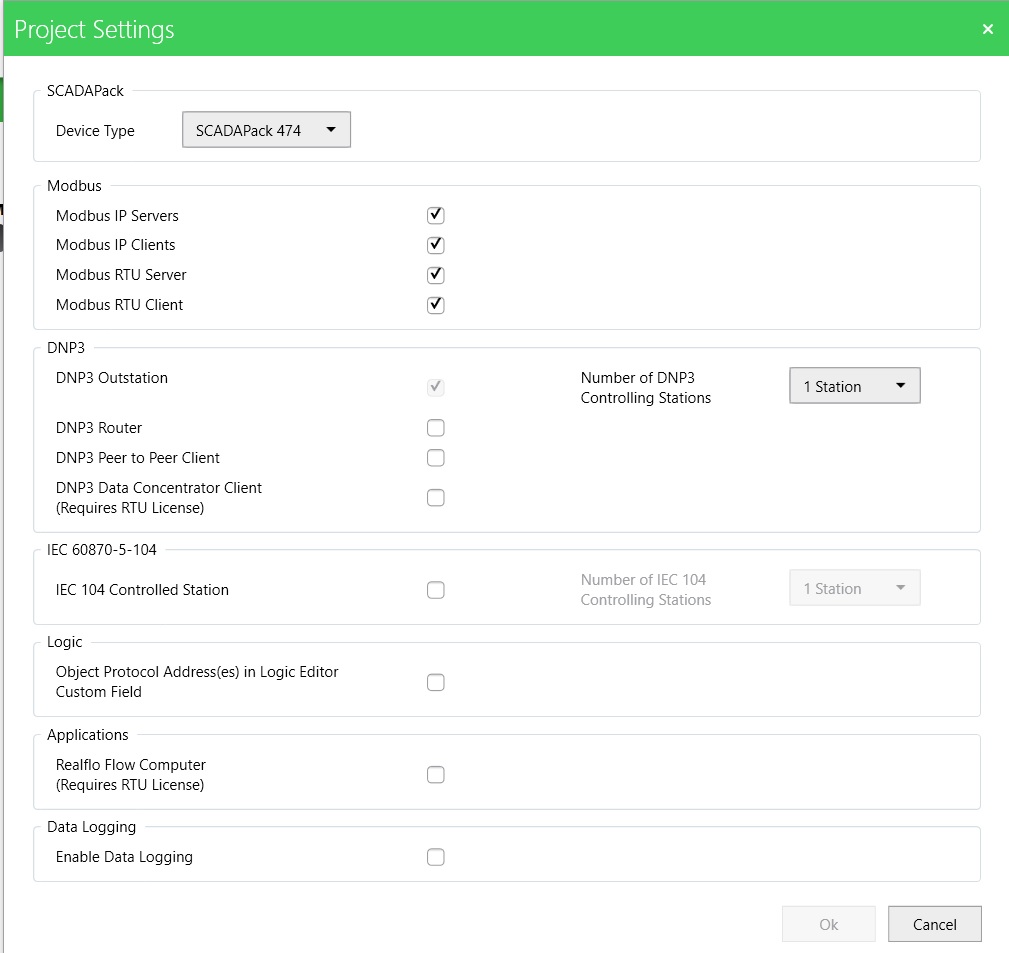Click the IEC 104 Controlled Station label
This screenshot has width=1009, height=953.
(142, 590)
